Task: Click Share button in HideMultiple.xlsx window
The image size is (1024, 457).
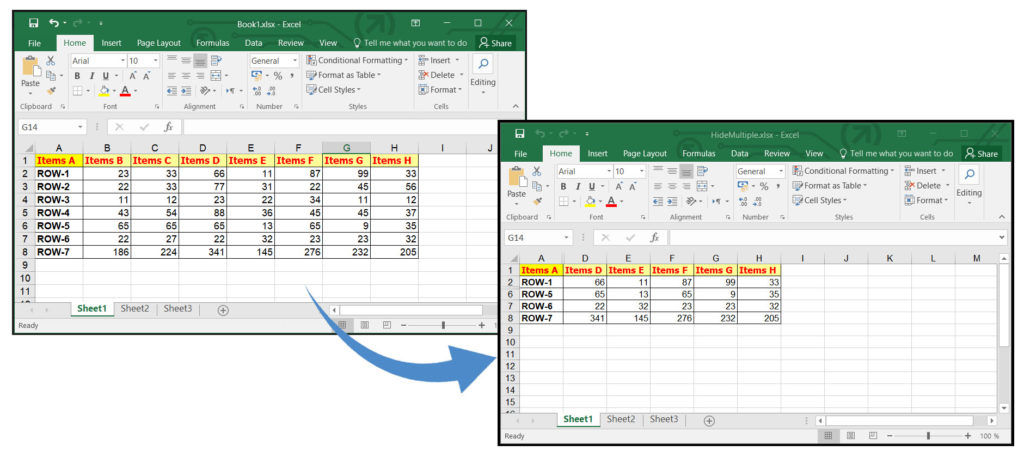Action: click(x=981, y=153)
